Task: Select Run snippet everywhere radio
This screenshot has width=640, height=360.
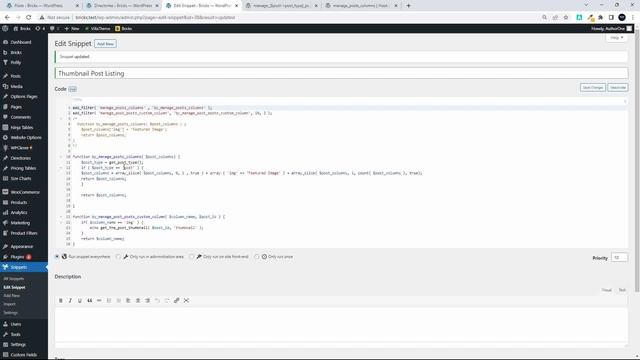Action: (57, 257)
